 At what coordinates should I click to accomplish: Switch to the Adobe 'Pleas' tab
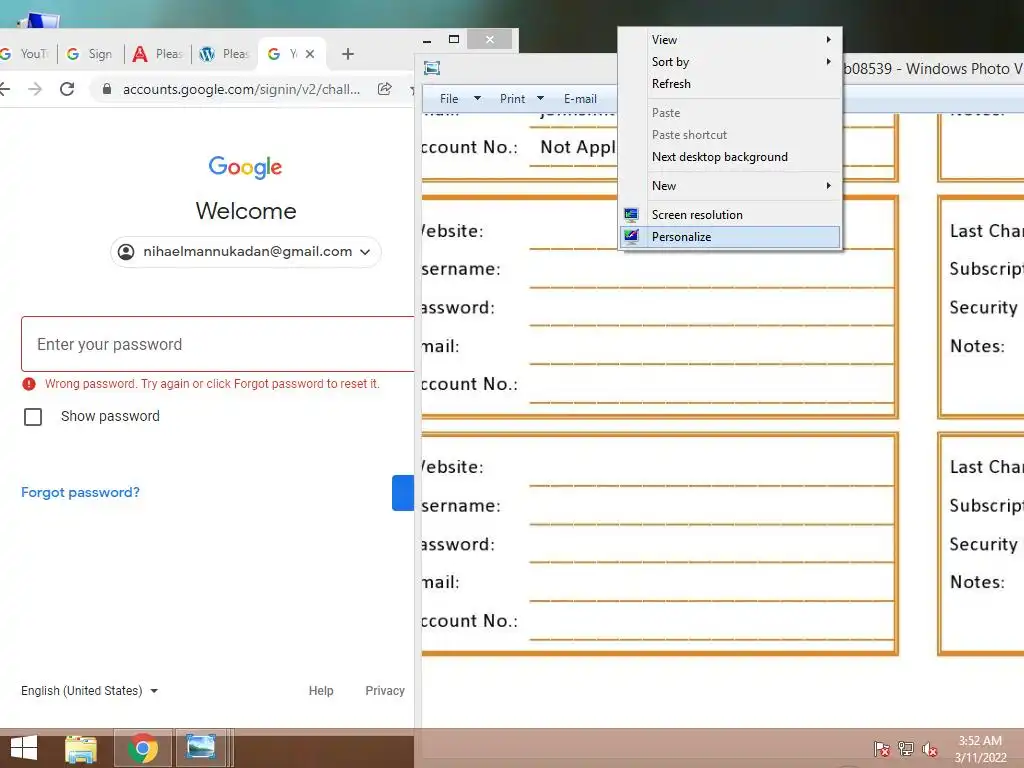157,54
